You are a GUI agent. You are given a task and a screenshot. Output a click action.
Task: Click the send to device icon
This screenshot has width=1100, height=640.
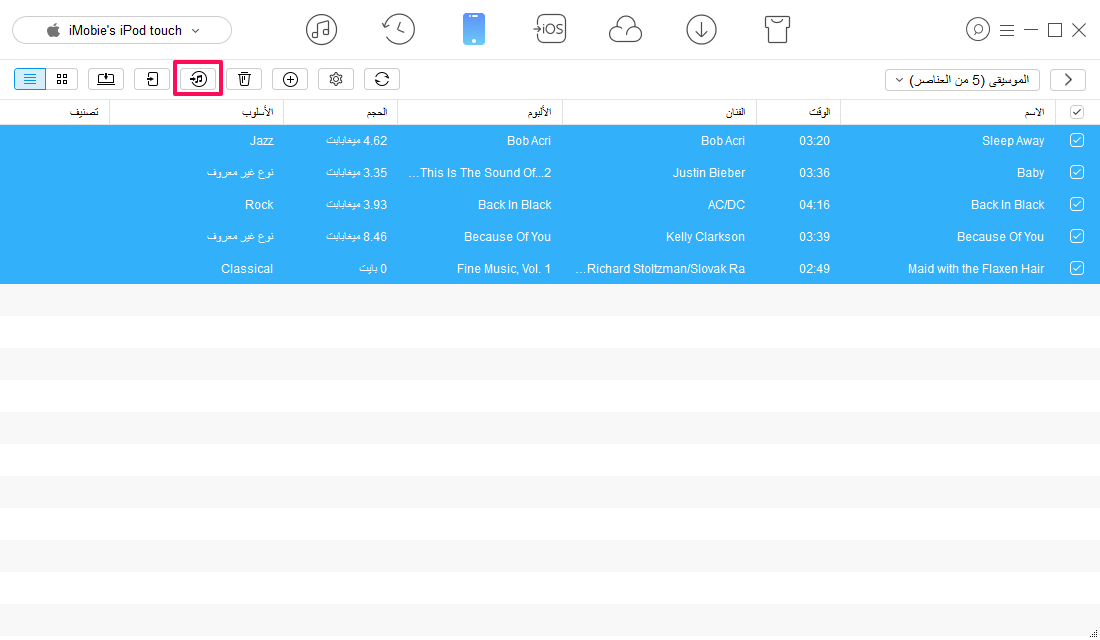tap(152, 79)
